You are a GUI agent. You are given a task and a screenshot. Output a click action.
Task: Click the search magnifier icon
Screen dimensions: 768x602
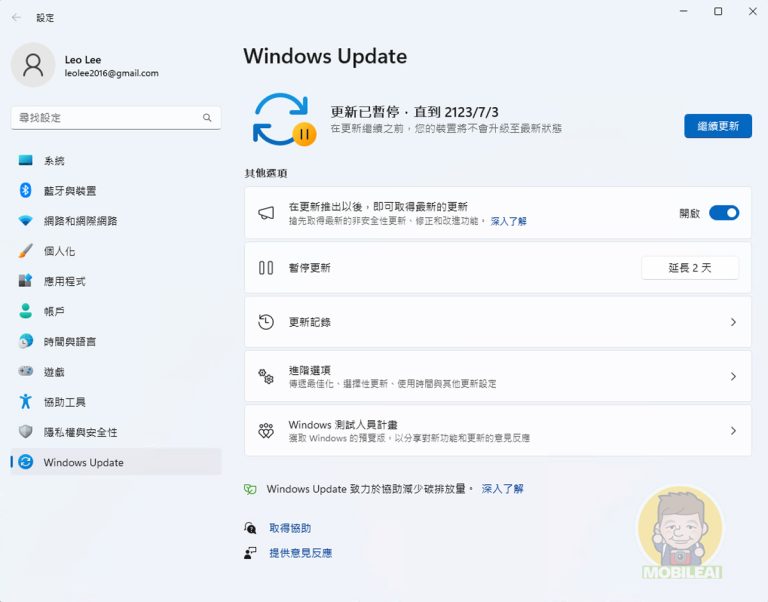tap(207, 118)
